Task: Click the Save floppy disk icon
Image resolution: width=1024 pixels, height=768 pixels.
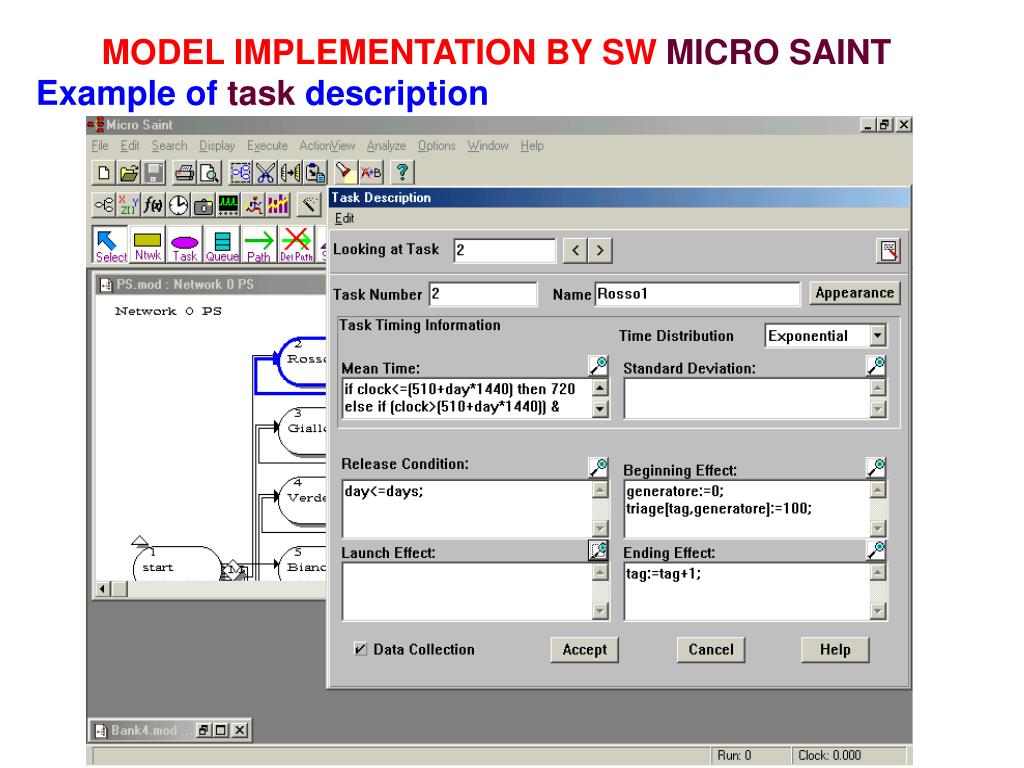Action: (154, 173)
